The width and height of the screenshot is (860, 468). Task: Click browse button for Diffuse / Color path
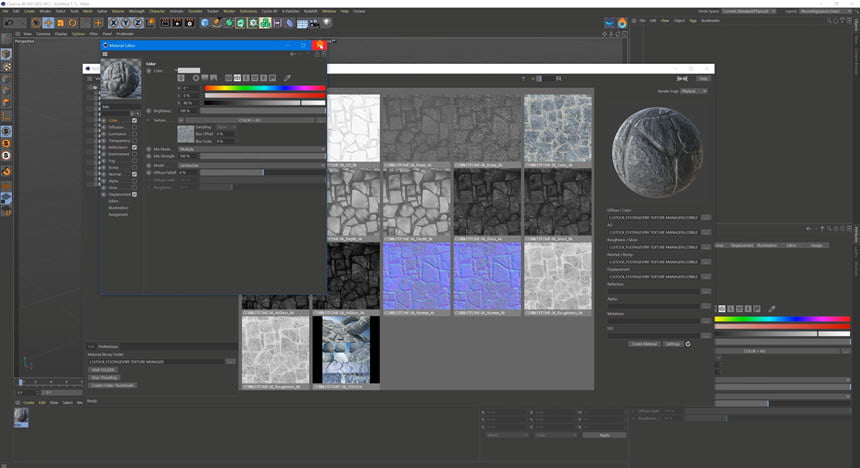(x=706, y=218)
